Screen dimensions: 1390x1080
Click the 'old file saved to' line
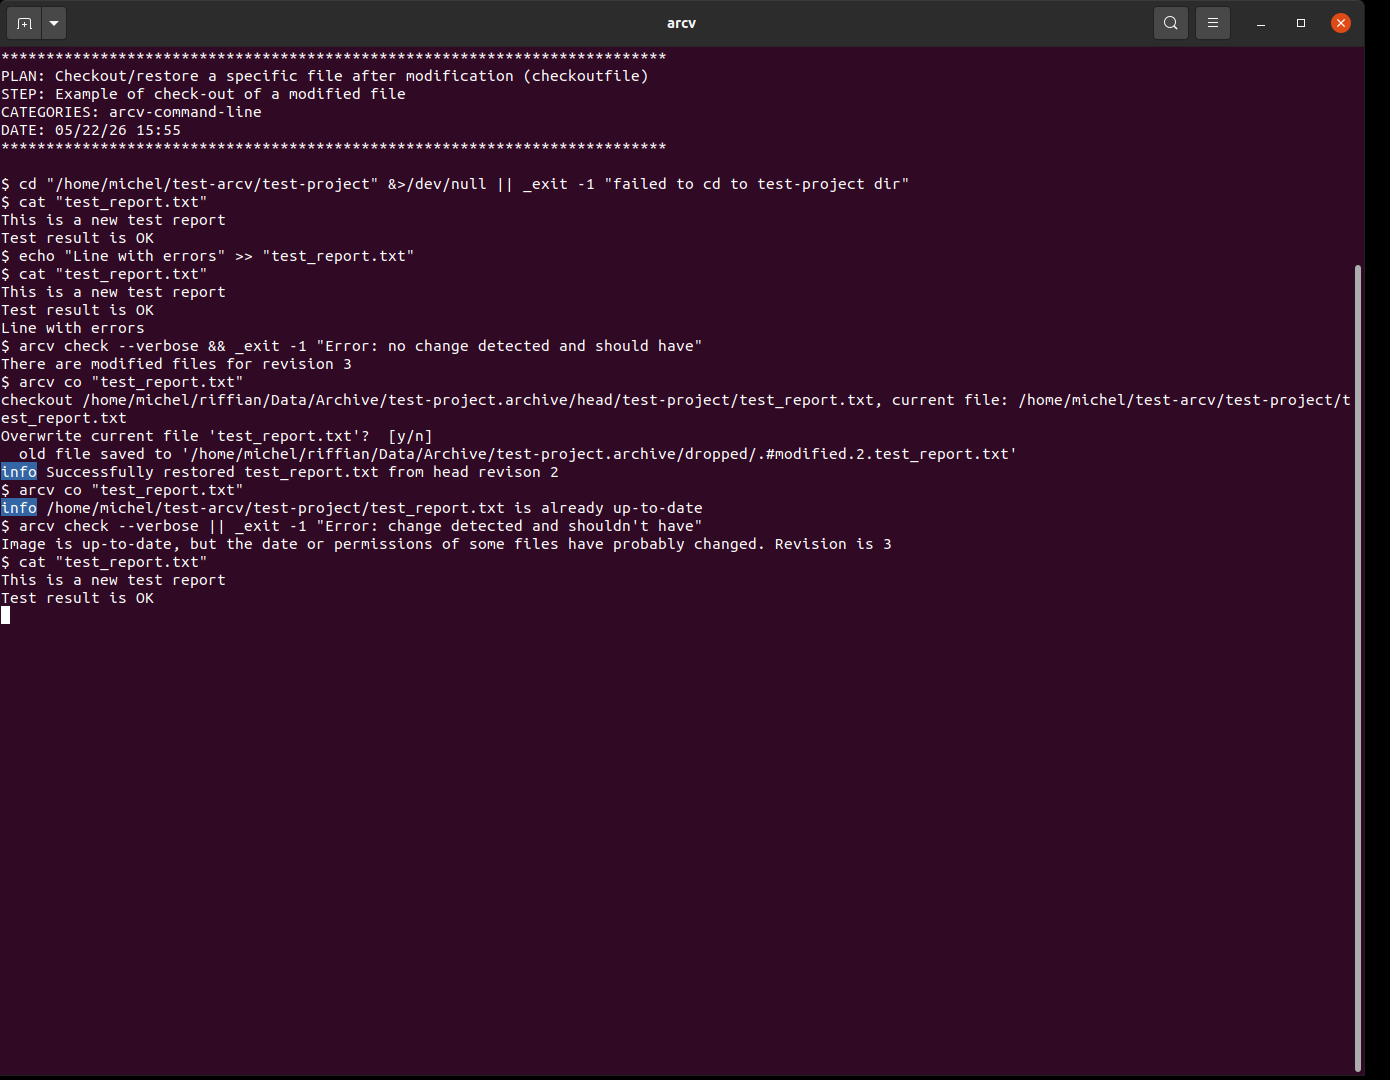tap(517, 454)
